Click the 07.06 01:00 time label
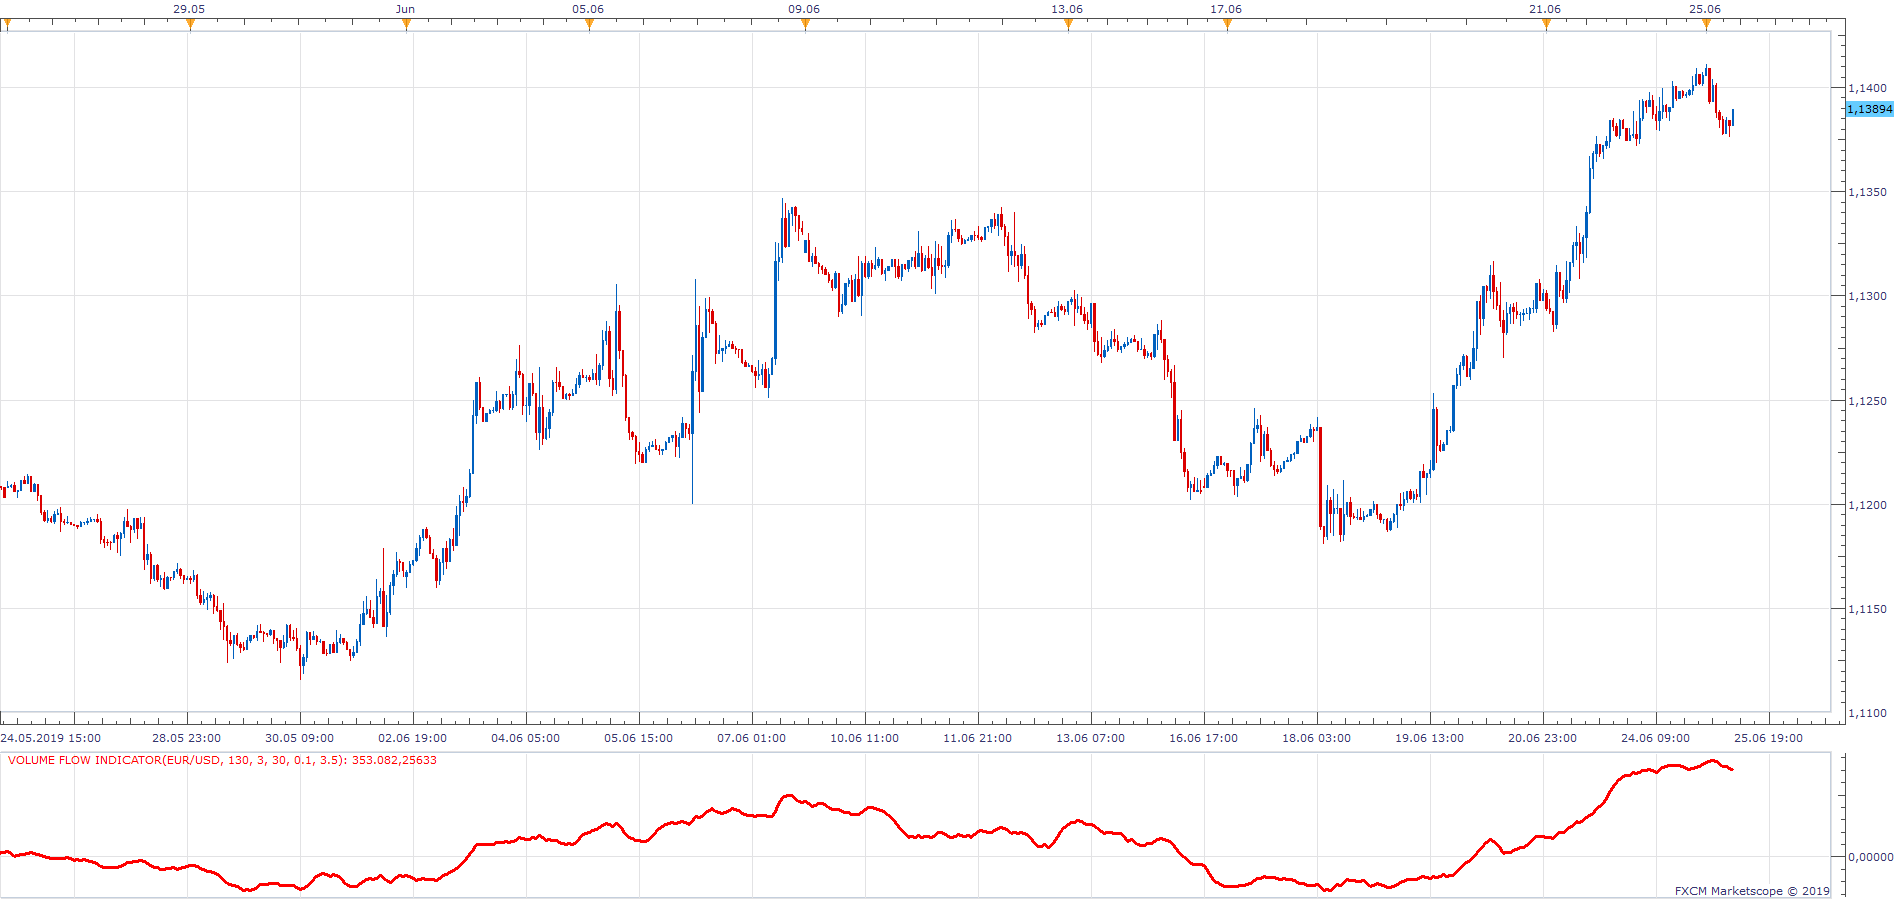Image resolution: width=1903 pixels, height=900 pixels. tap(751, 738)
